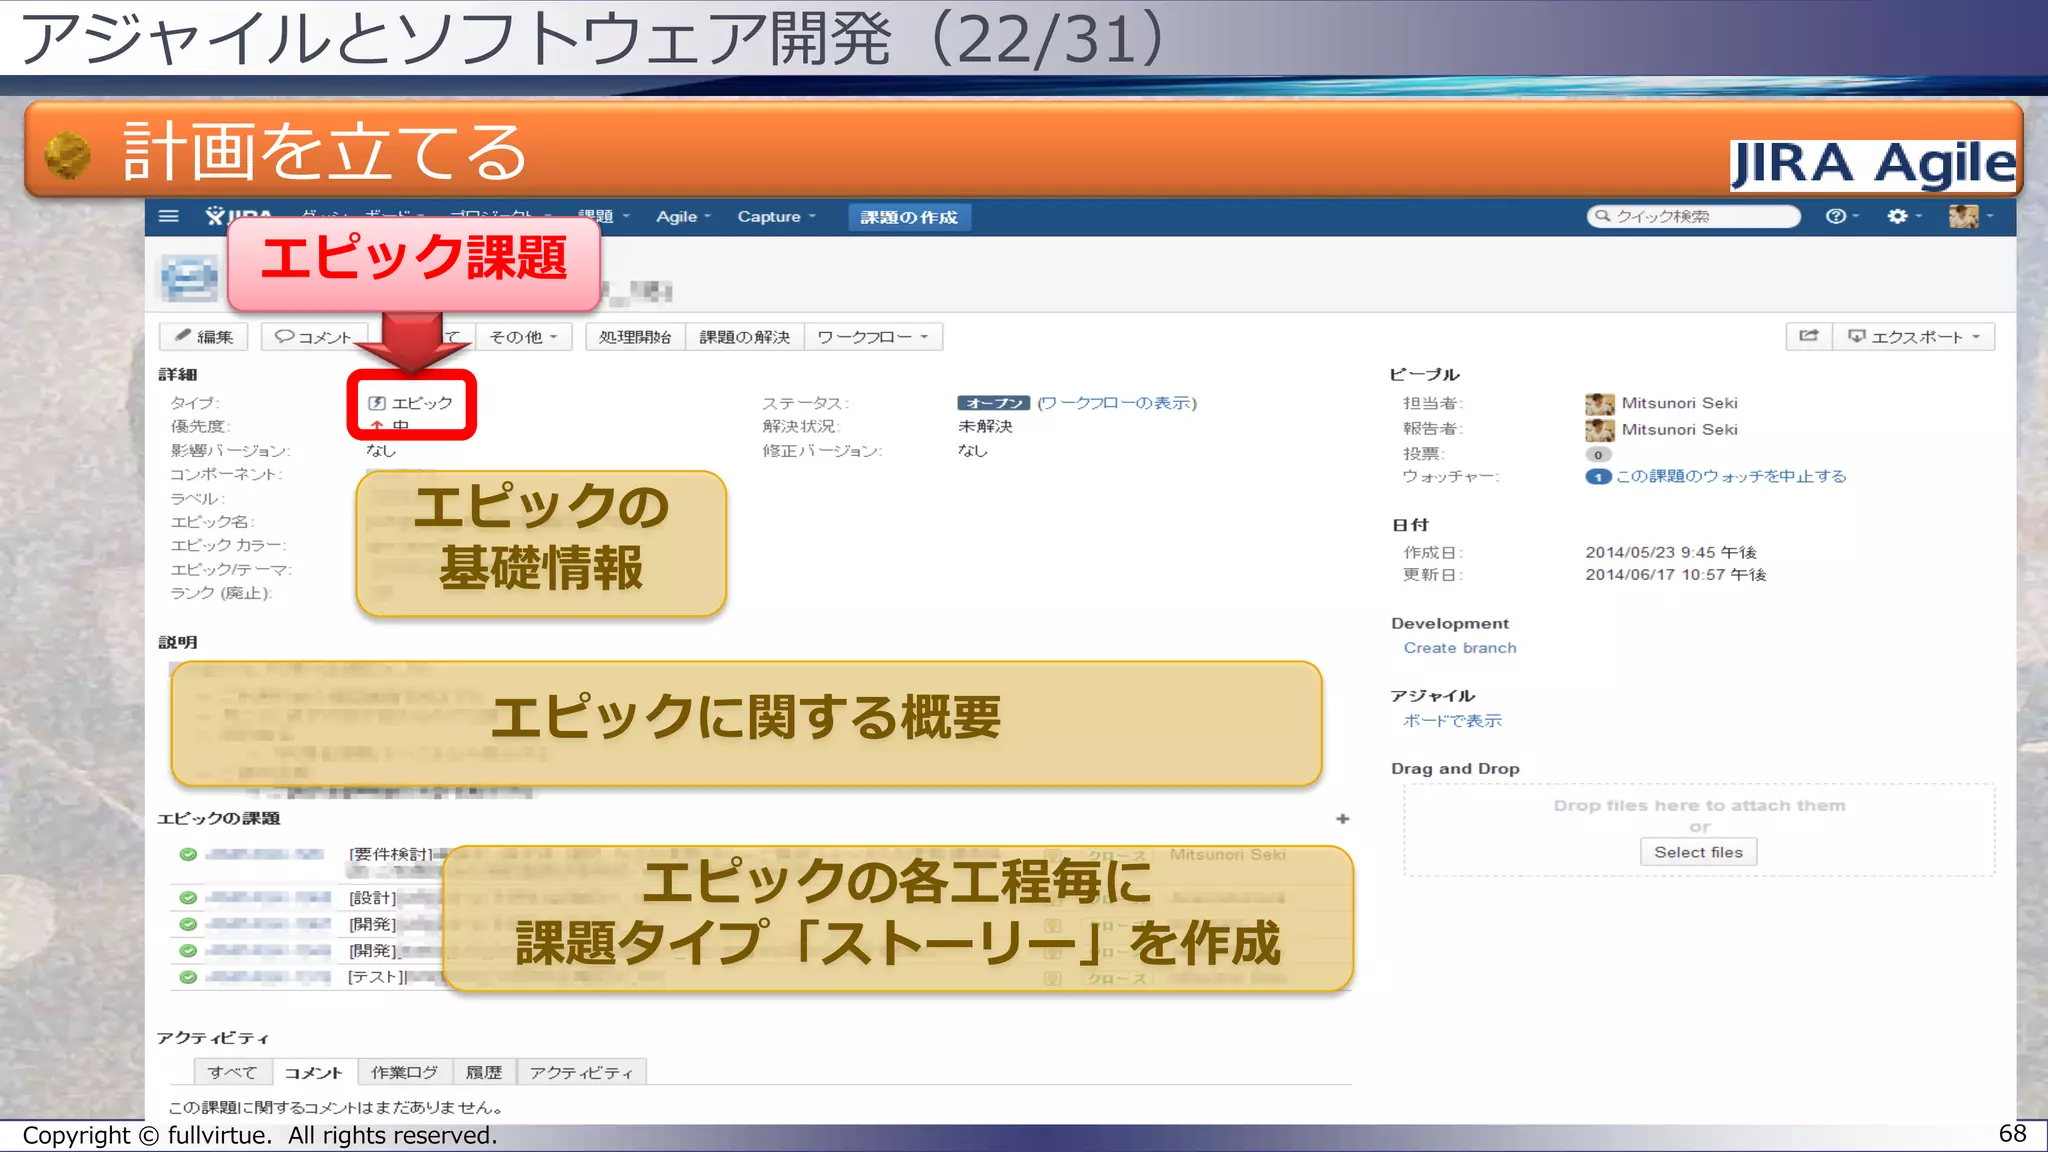Image resolution: width=2048 pixels, height=1152 pixels.
Task: Click assignee name Mitsunori Seki
Action: click(1679, 403)
